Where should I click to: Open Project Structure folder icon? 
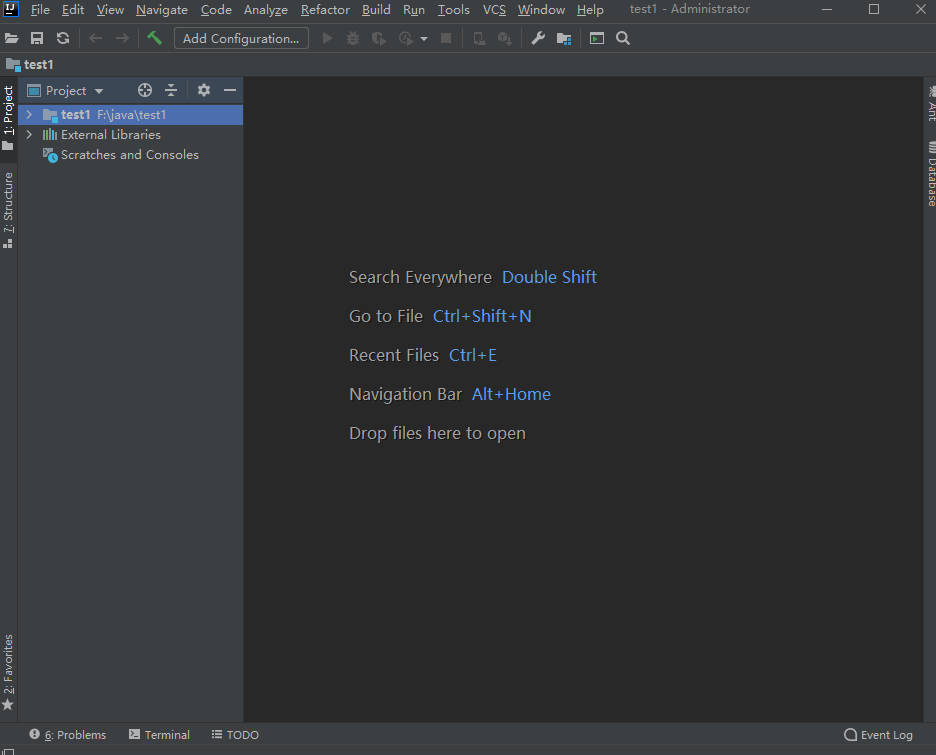[x=564, y=39]
